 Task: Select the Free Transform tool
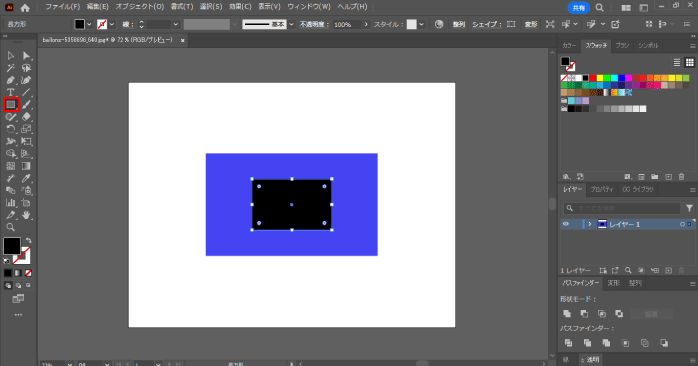pos(26,142)
